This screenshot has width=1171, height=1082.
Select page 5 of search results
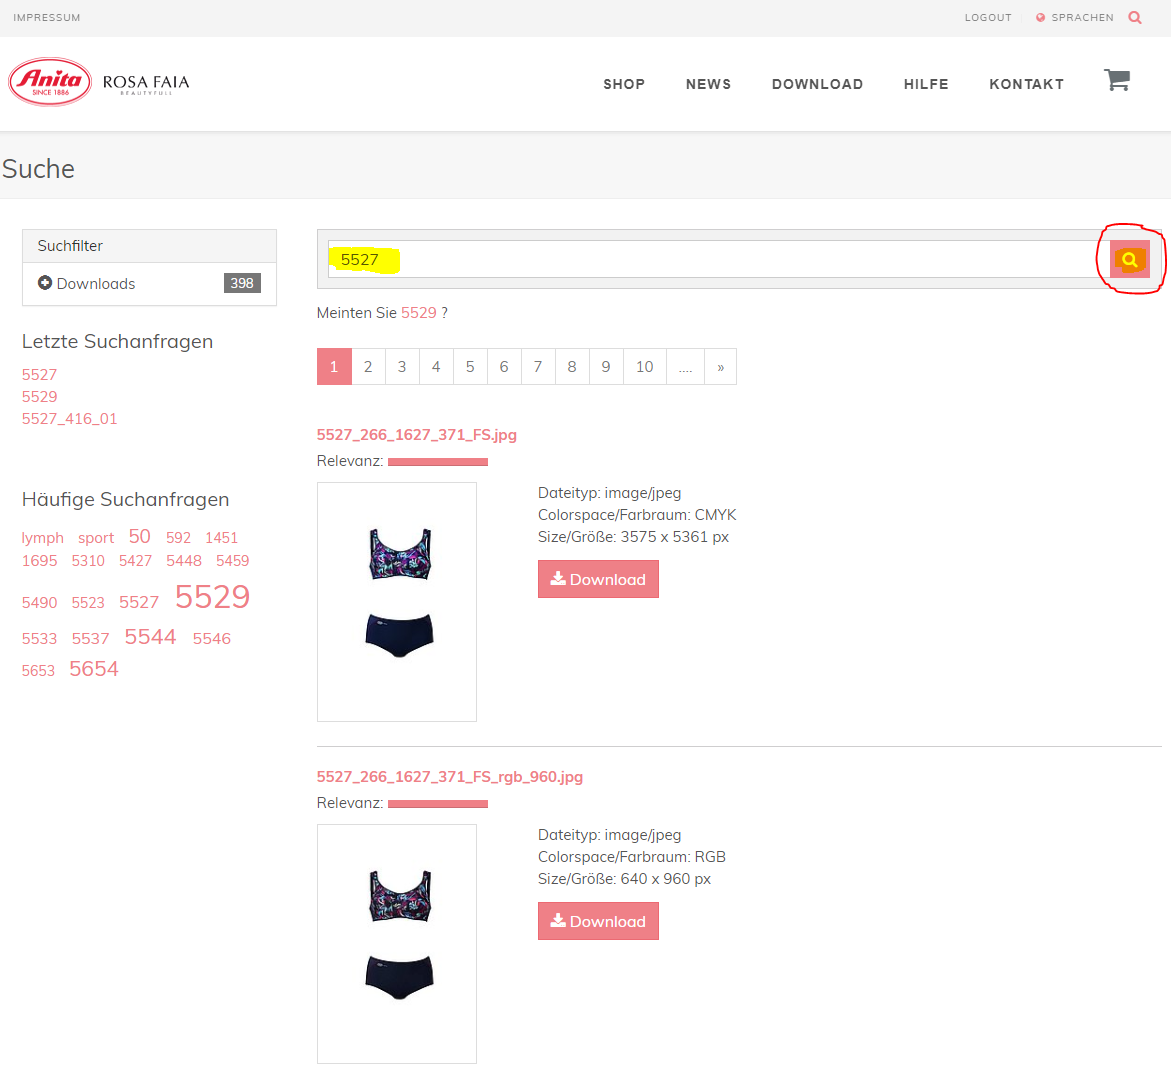coord(470,367)
